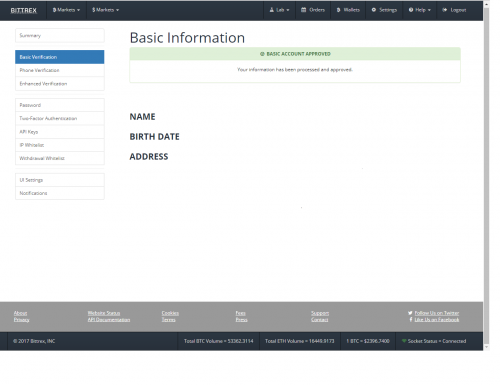
Task: Click the Basic Information heading
Action: pos(187,38)
